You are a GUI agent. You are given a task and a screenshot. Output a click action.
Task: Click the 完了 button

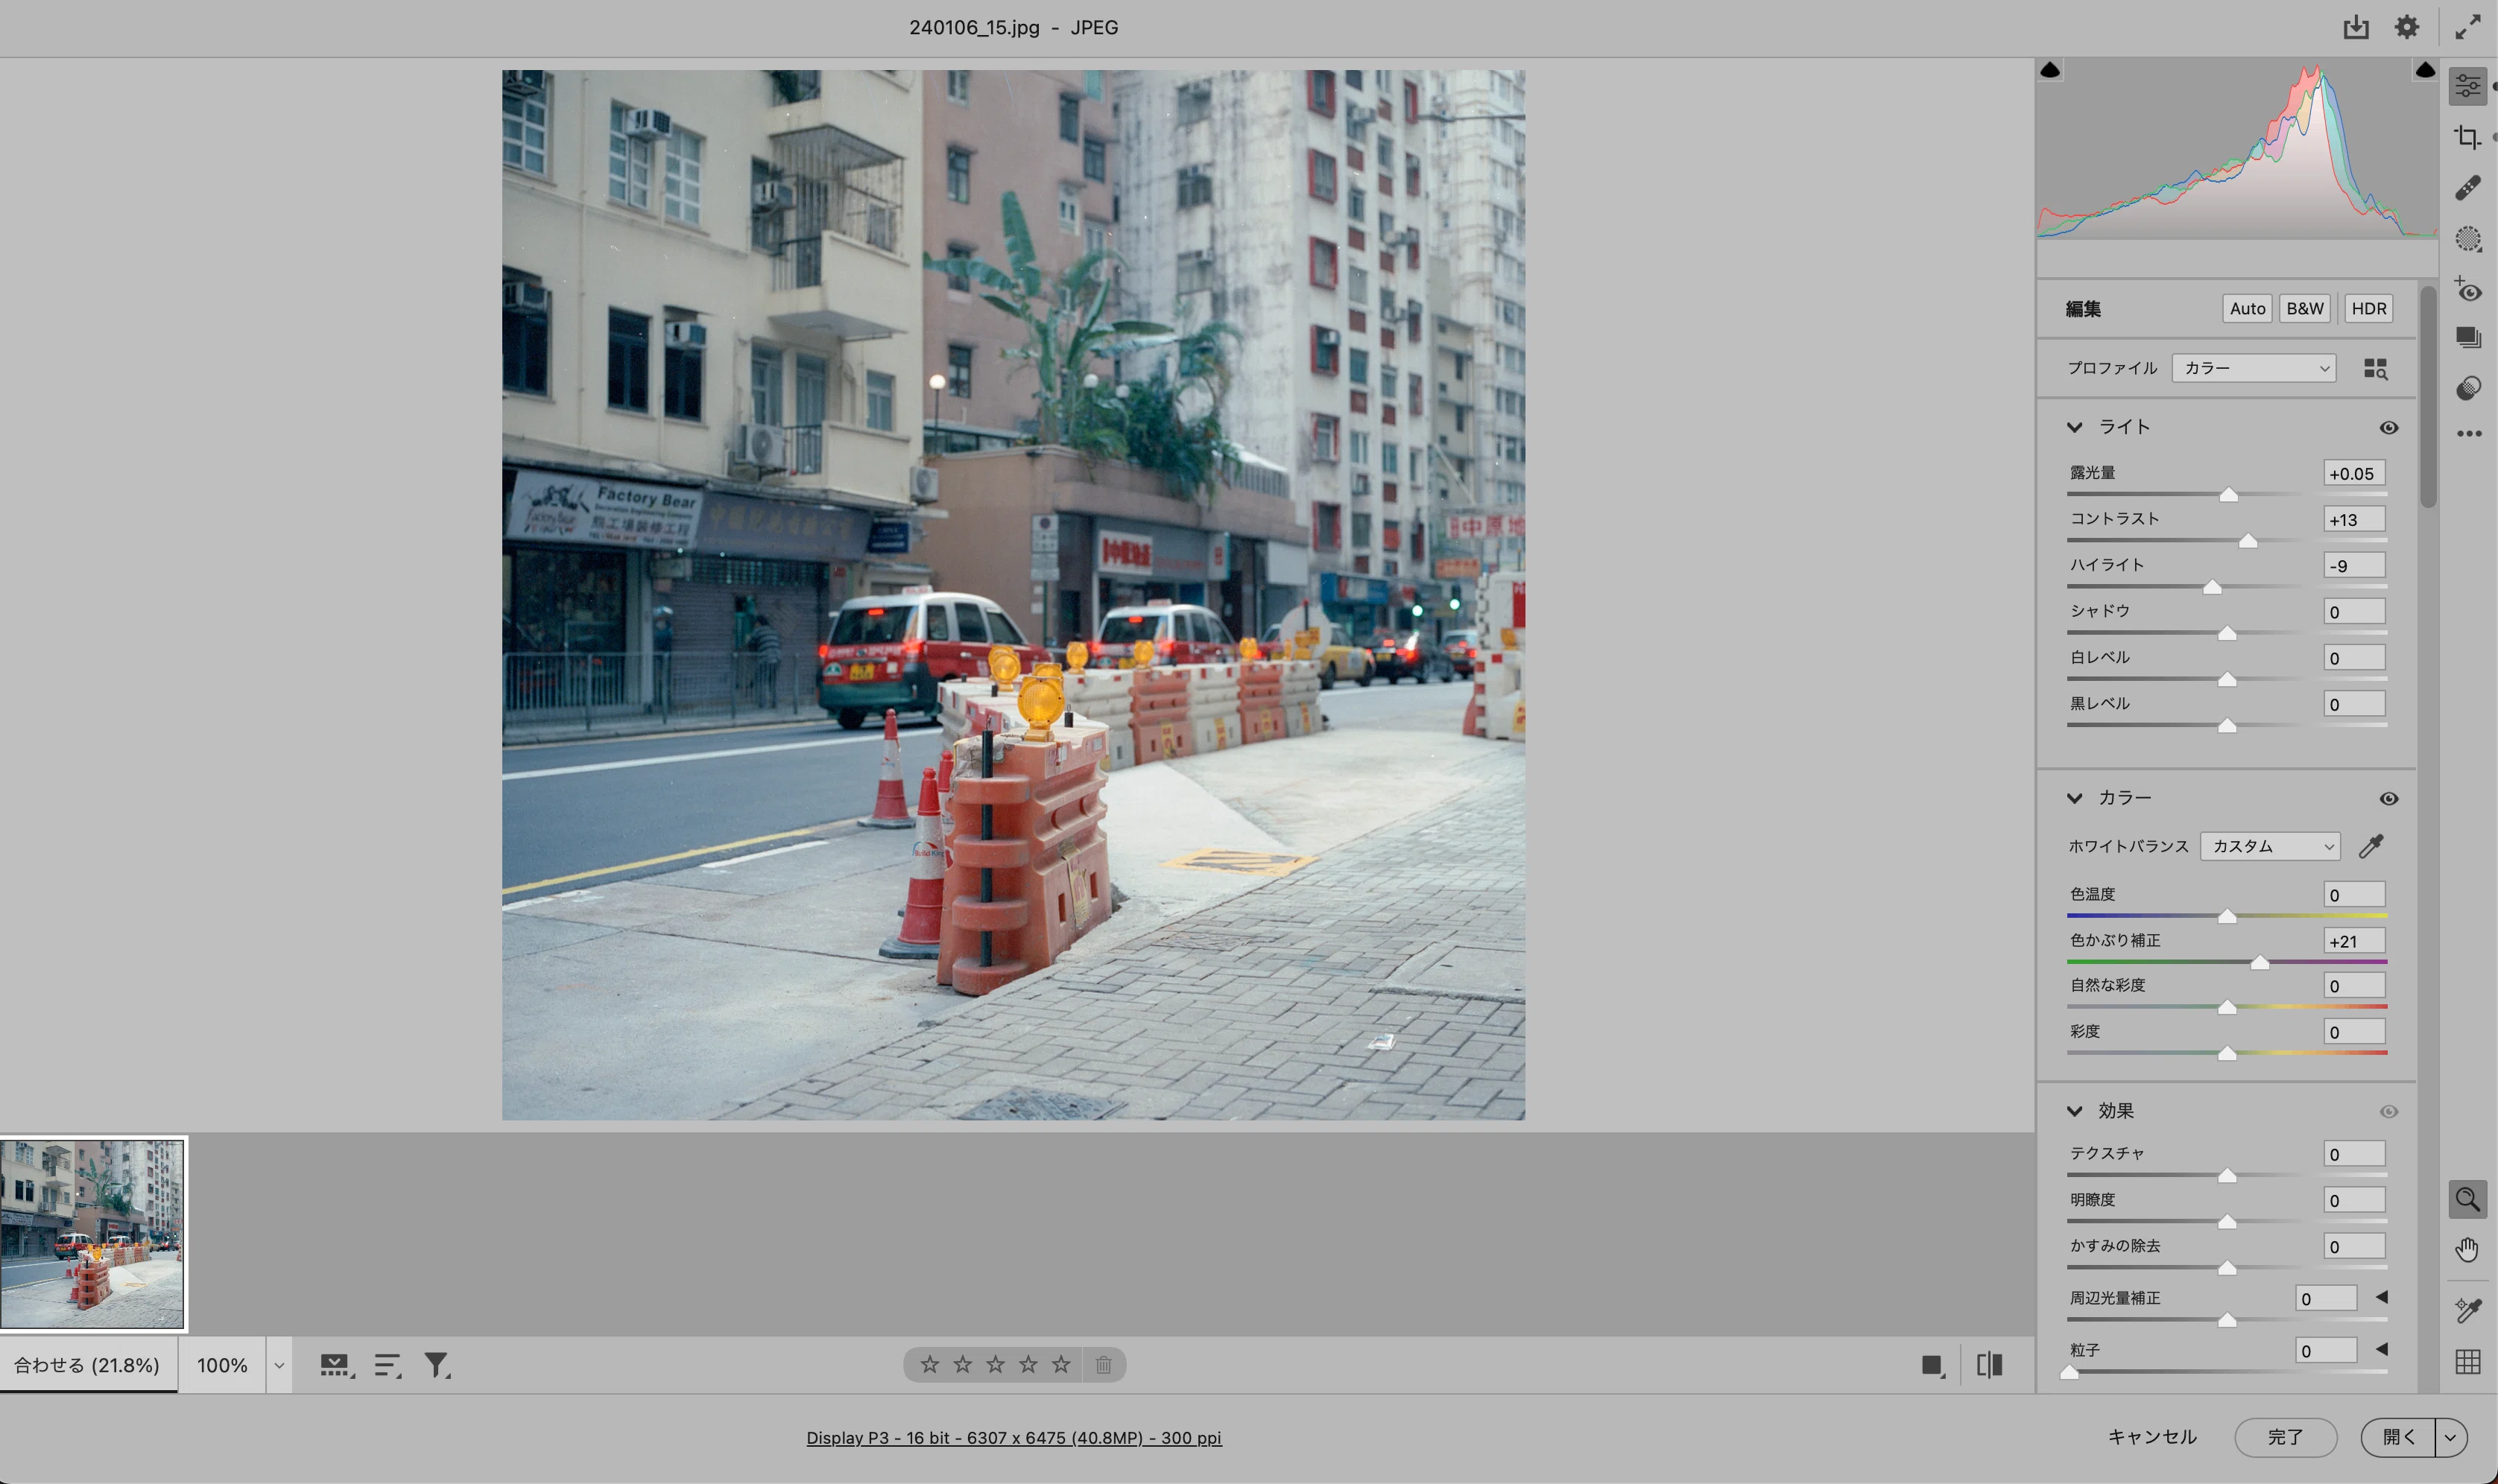[x=2285, y=1437]
